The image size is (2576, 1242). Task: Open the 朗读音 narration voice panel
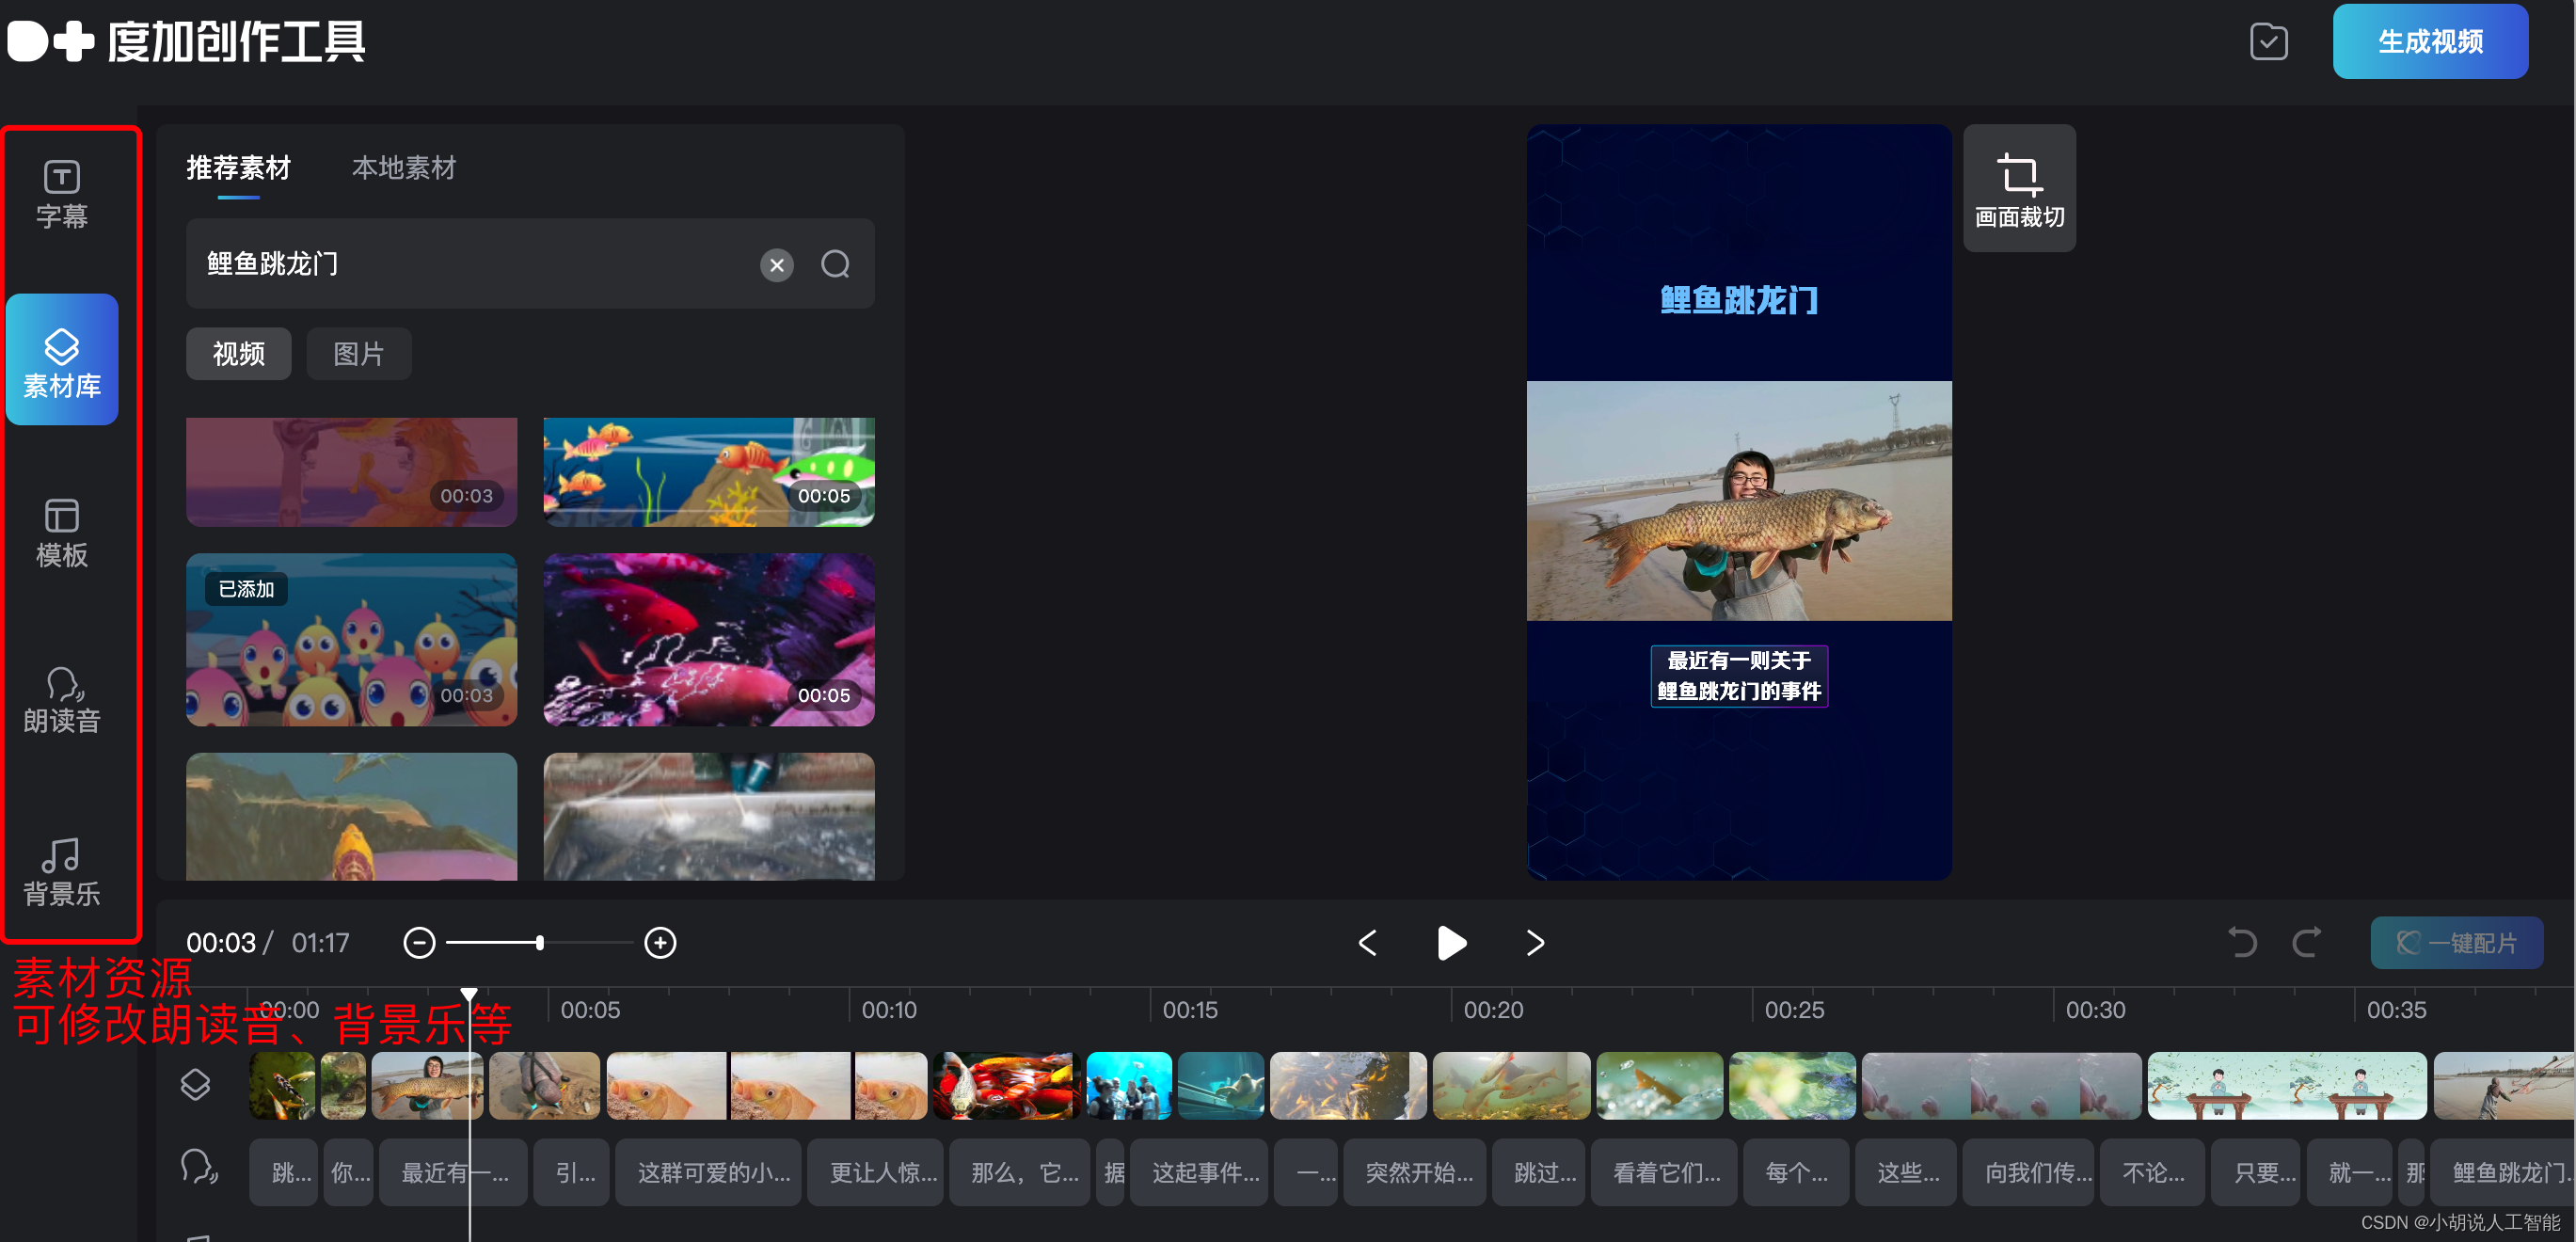62,700
